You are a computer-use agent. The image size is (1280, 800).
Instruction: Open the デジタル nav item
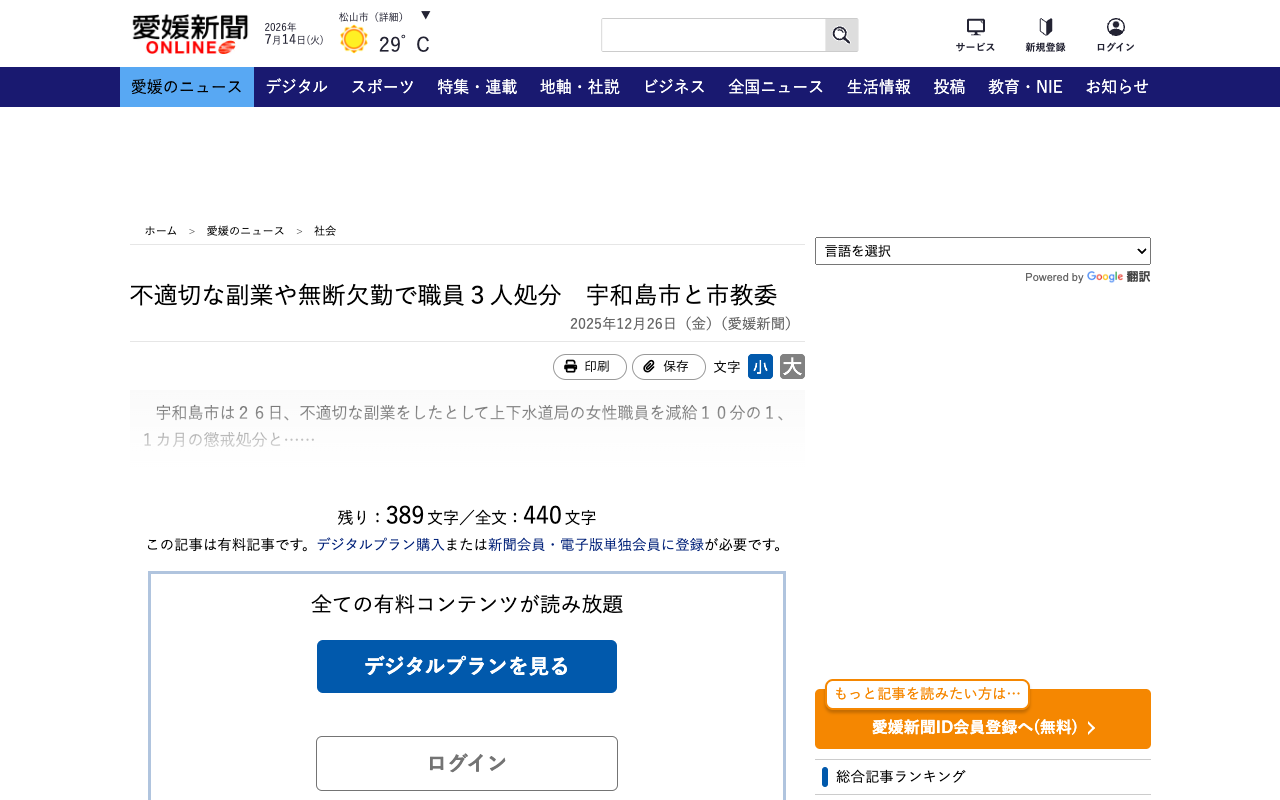point(297,87)
